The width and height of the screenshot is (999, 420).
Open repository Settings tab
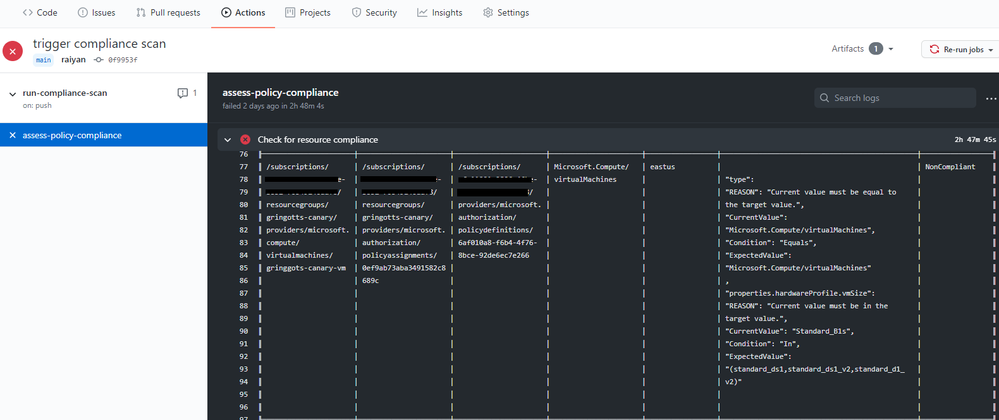point(506,13)
